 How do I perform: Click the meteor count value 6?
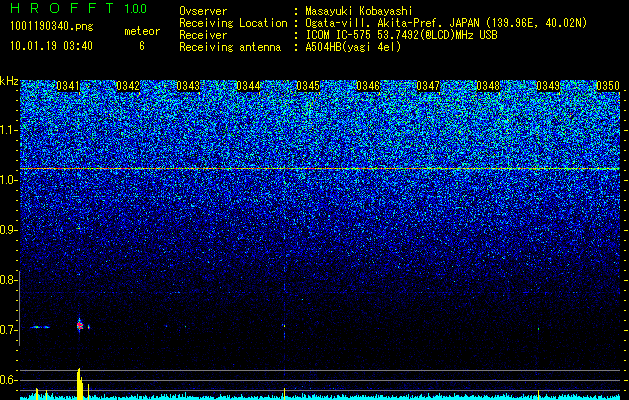(142, 46)
